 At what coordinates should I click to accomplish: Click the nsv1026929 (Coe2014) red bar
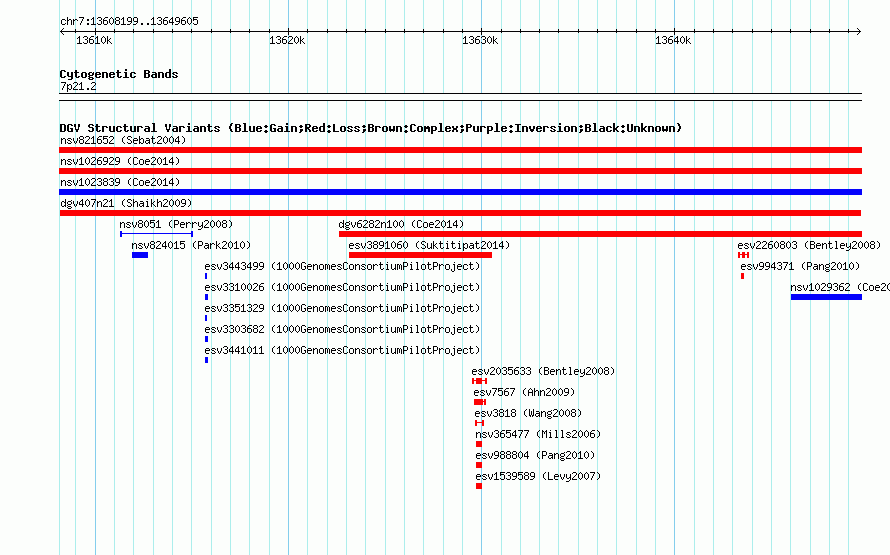click(460, 171)
